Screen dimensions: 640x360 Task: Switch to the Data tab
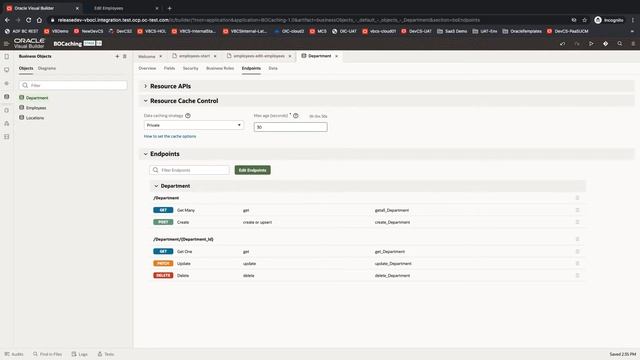coord(273,68)
